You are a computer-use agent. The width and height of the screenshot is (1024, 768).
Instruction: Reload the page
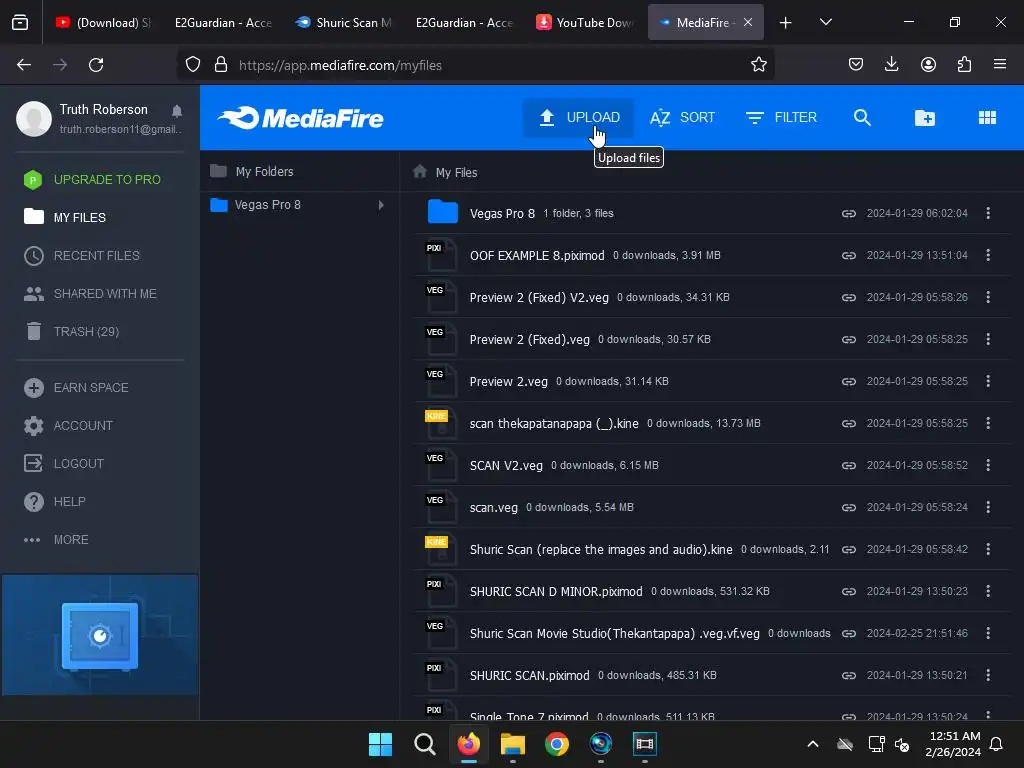[x=96, y=65]
